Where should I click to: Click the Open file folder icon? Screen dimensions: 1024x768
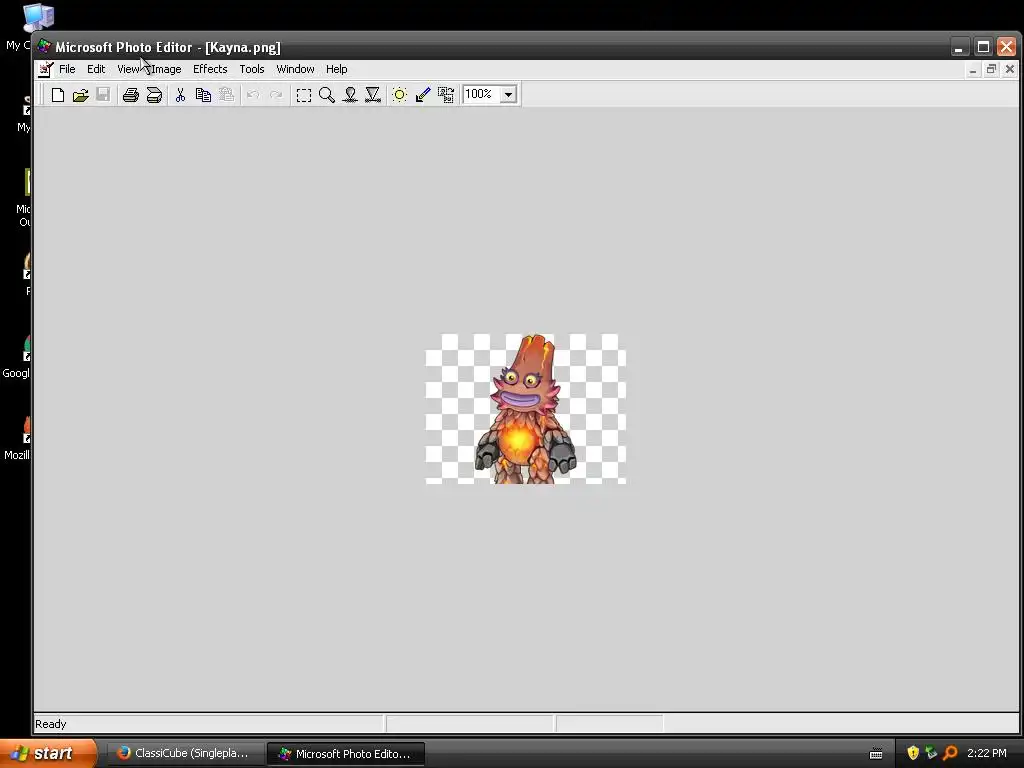click(x=80, y=95)
